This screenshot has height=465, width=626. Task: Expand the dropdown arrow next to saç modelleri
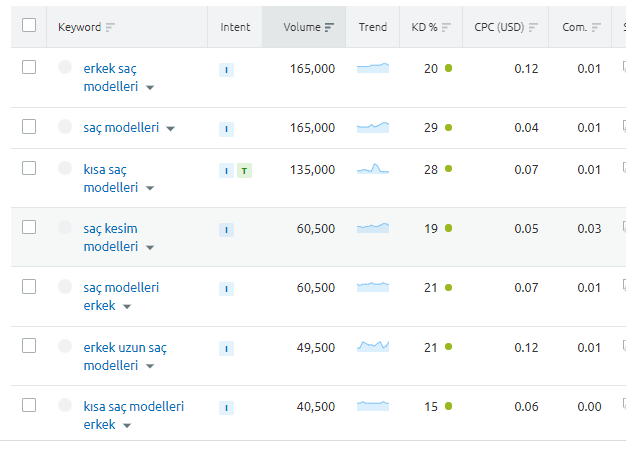point(170,129)
